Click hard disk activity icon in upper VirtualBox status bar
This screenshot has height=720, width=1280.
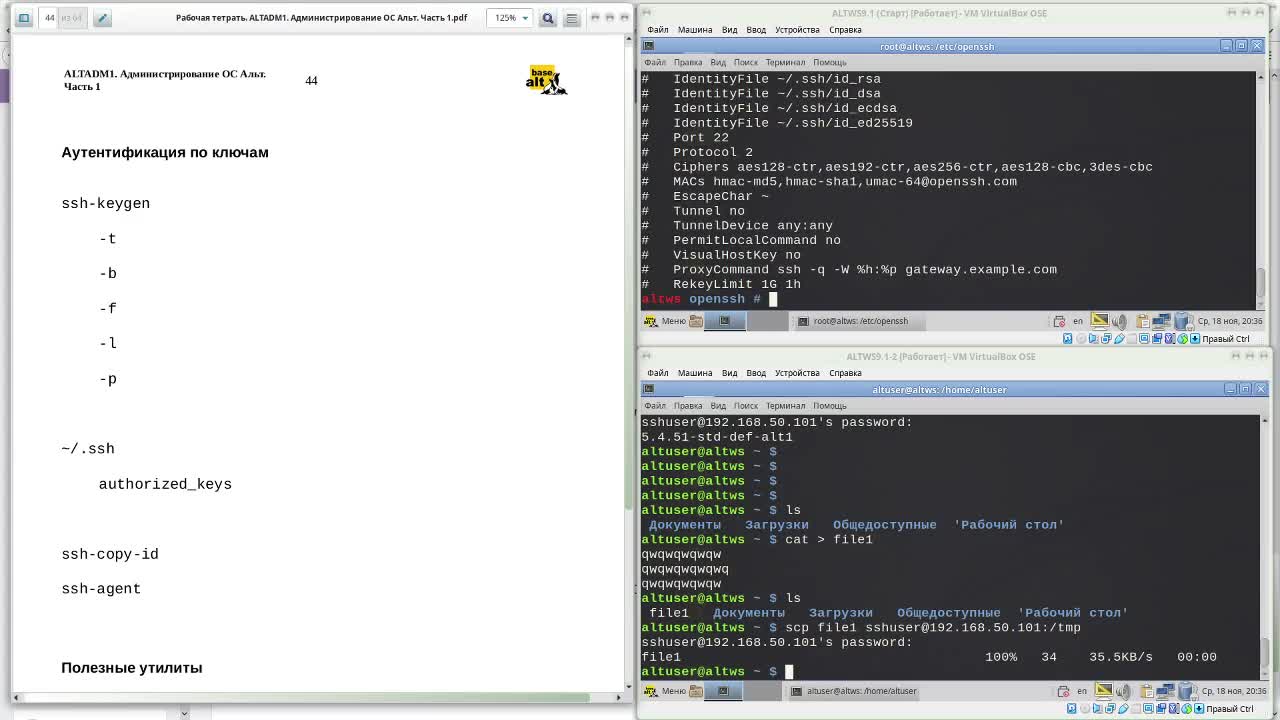(x=1067, y=339)
